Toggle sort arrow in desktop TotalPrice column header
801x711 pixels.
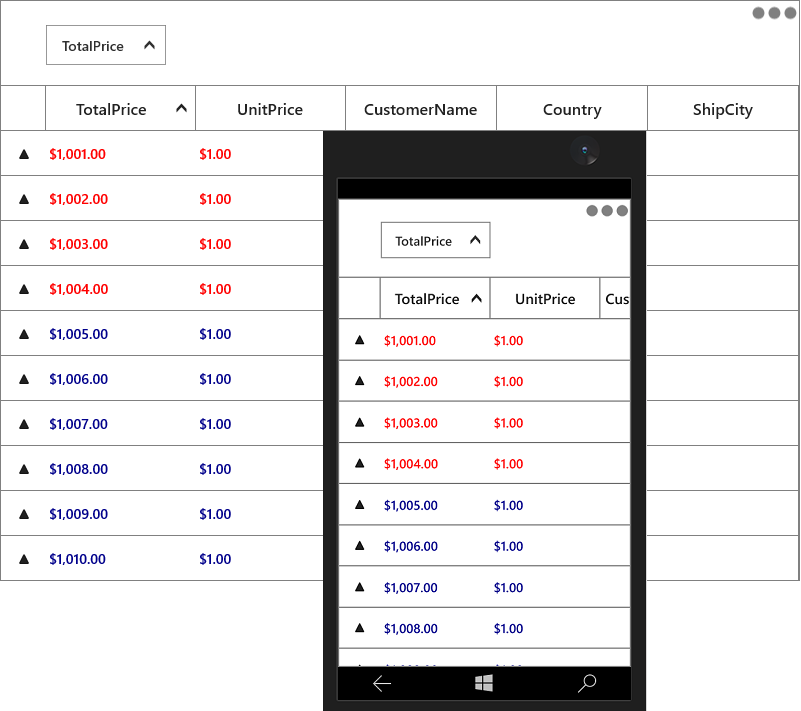click(181, 108)
